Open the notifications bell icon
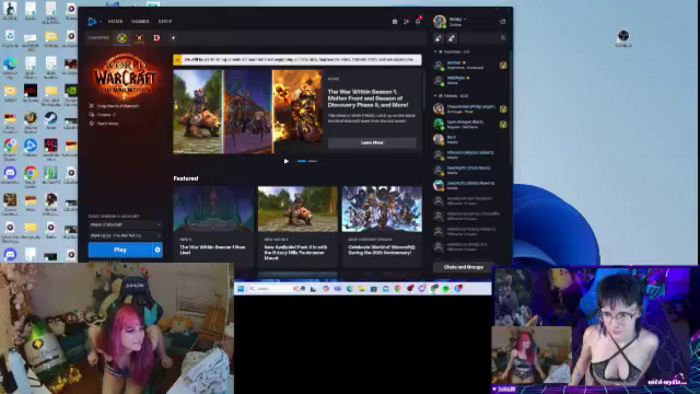 418,21
